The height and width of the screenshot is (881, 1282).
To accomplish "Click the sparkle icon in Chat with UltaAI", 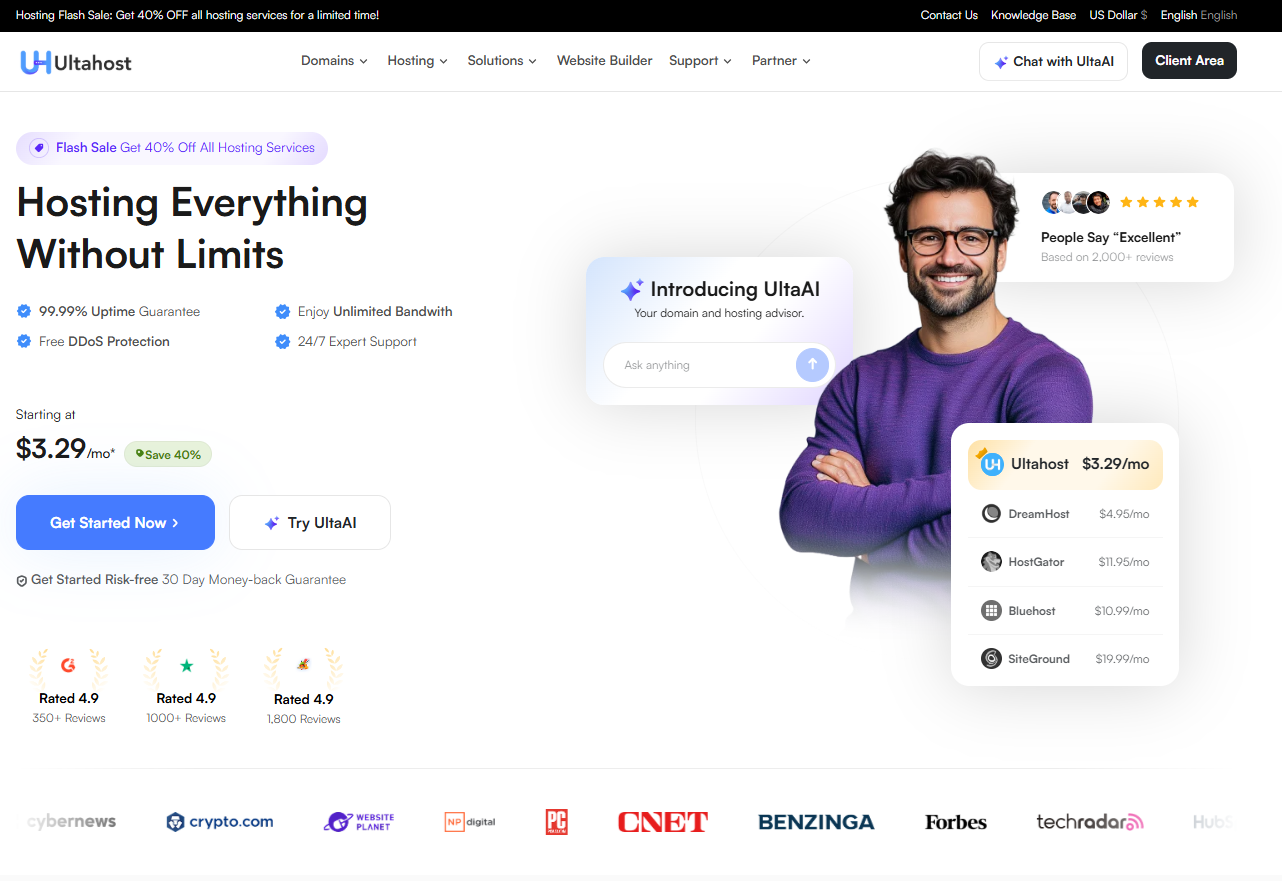I will tap(1001, 62).
